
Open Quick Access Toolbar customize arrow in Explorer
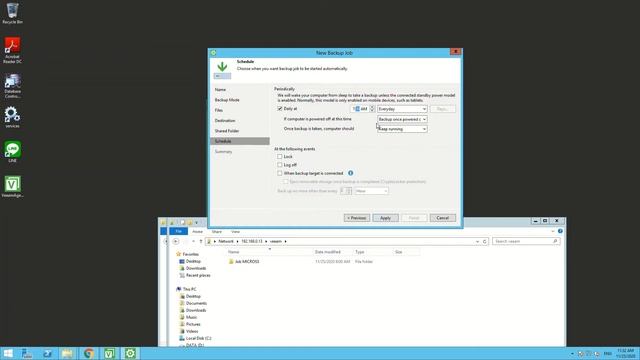pos(196,222)
